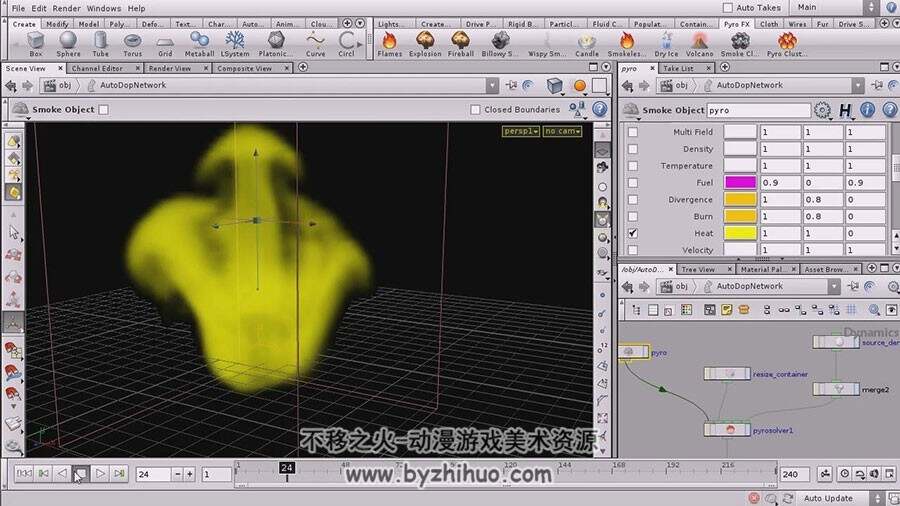Expand the Scene View path dropdown
The width and height of the screenshot is (900, 506).
click(492, 85)
